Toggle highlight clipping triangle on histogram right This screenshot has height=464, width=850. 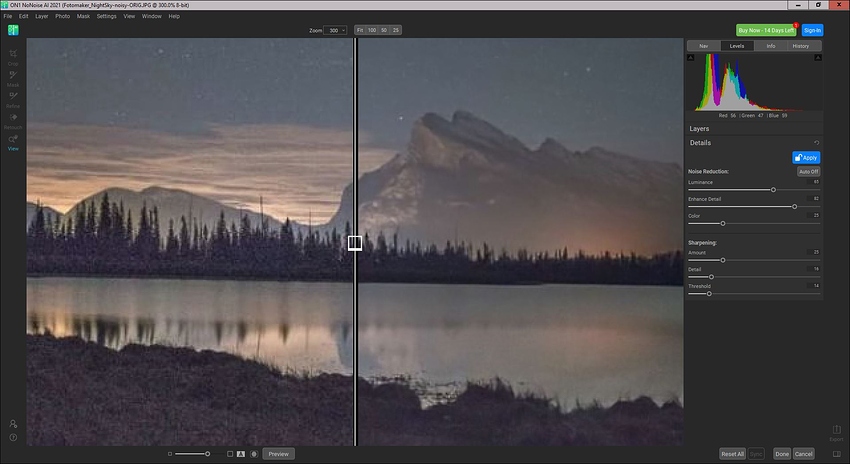pyautogui.click(x=818, y=57)
